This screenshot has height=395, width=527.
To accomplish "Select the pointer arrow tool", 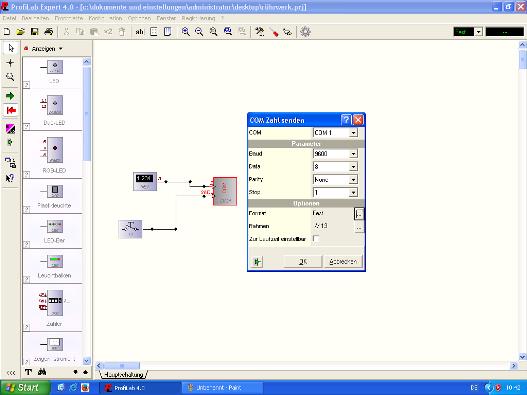I will [x=10, y=48].
